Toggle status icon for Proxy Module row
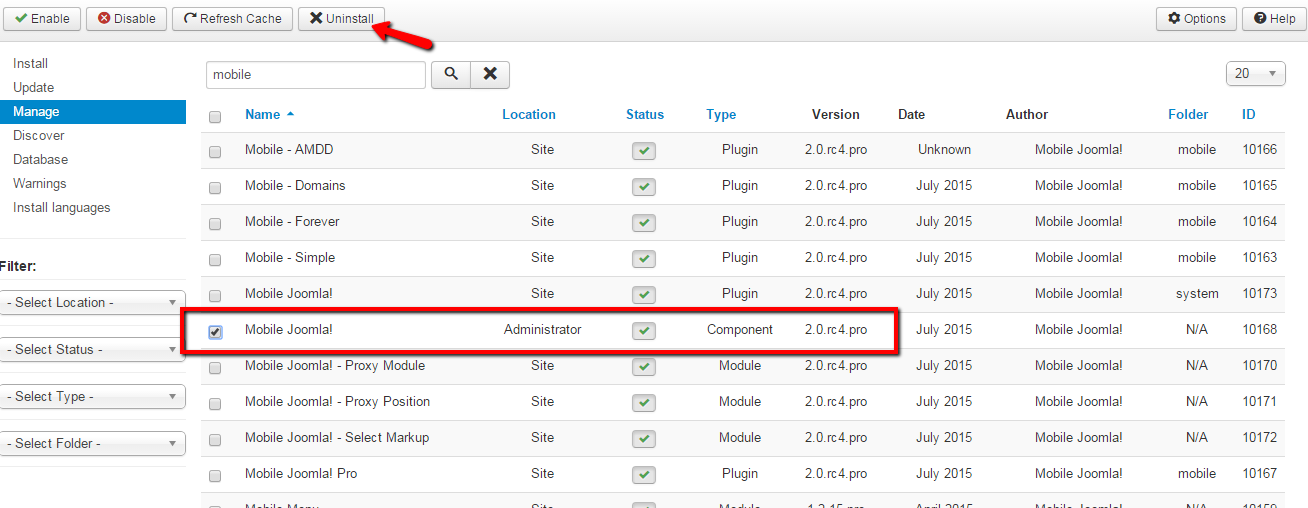The image size is (1308, 508). coord(644,366)
